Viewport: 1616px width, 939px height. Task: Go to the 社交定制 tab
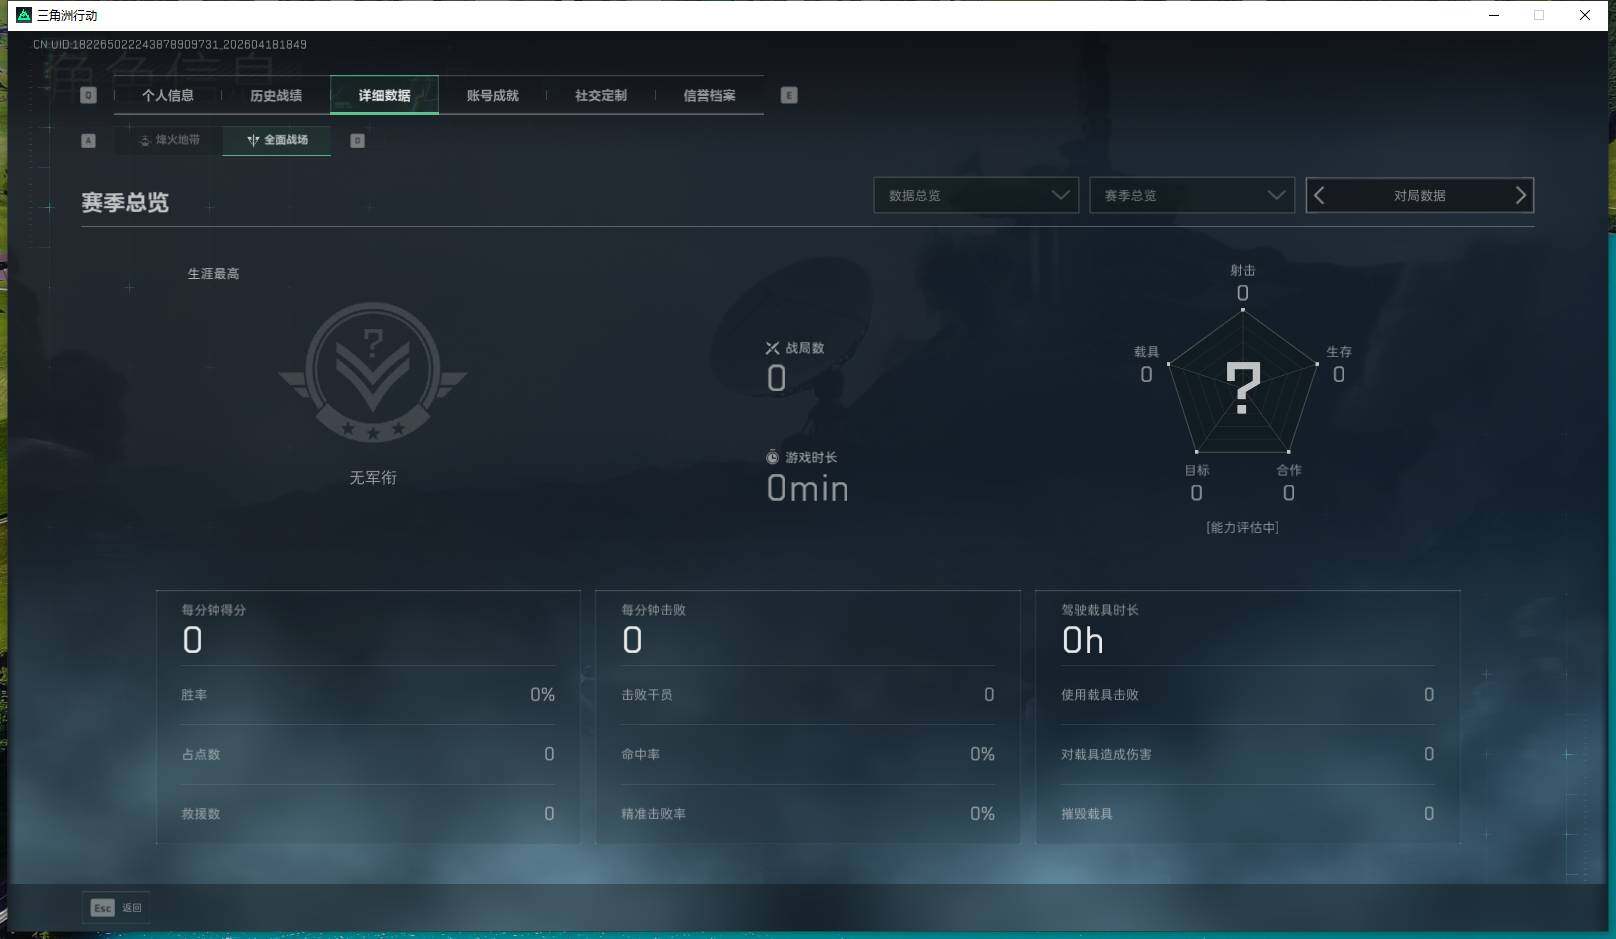point(601,96)
